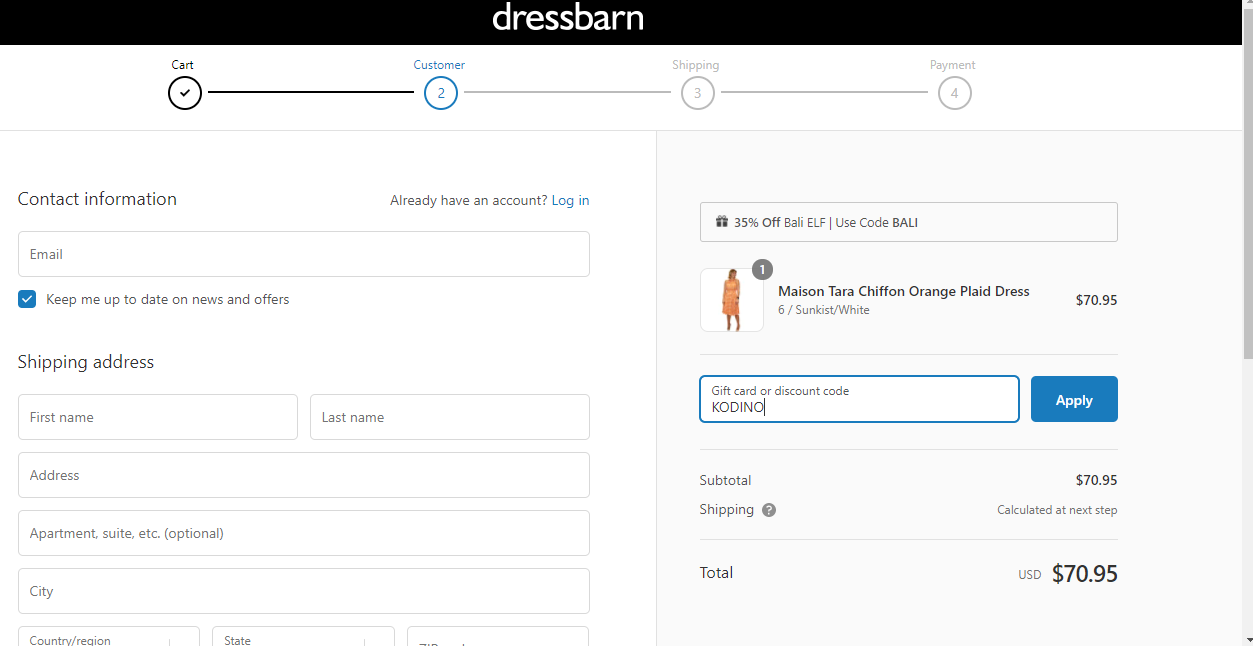
Task: Click the 35% Off Bali ELF promo banner
Action: (x=909, y=222)
